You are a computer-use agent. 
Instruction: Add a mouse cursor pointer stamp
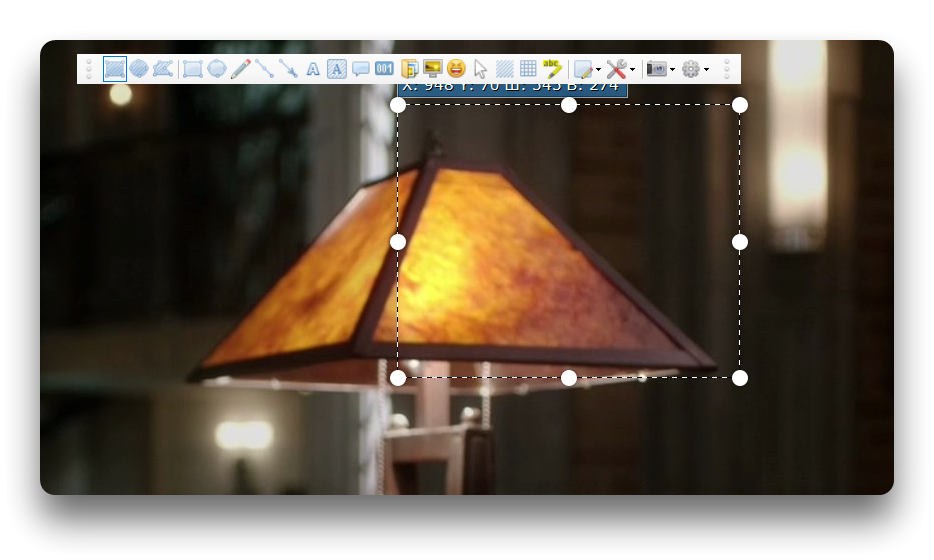(480, 70)
